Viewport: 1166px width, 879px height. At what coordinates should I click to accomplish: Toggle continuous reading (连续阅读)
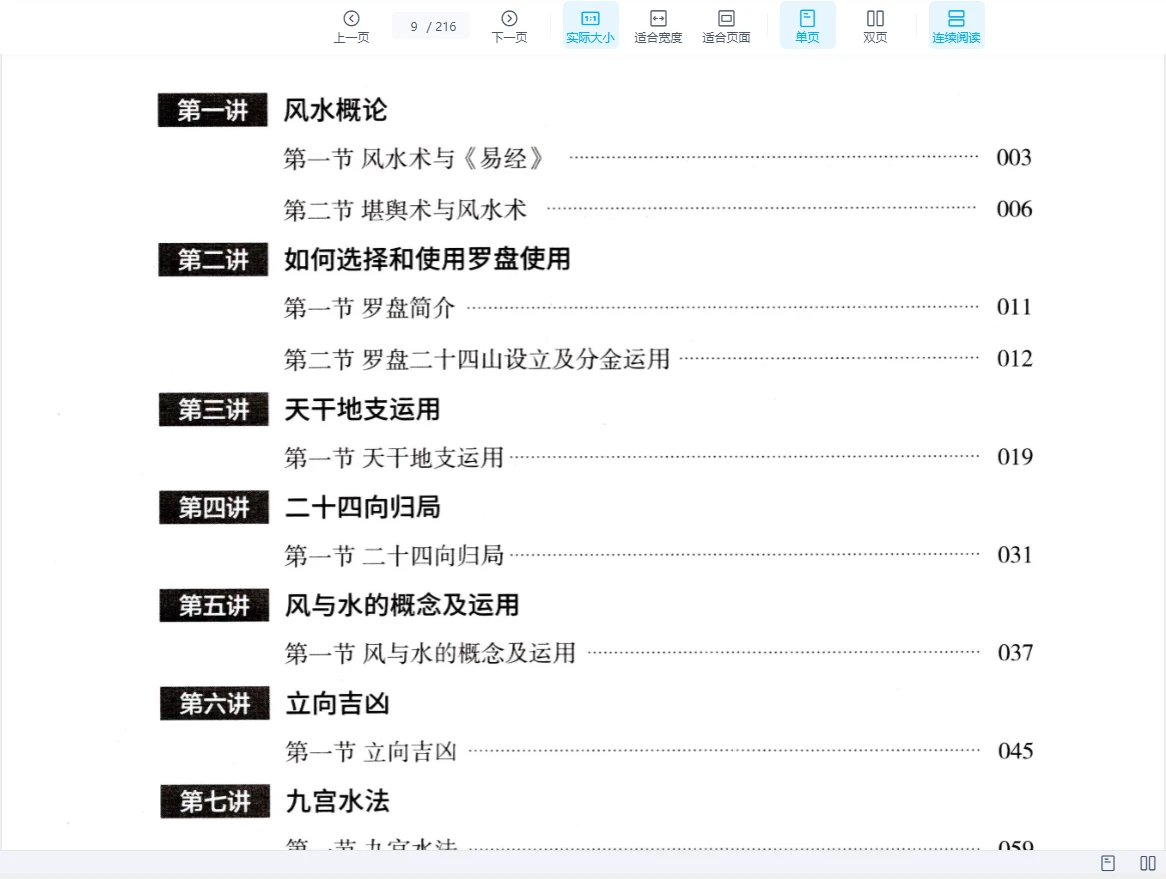point(956,26)
